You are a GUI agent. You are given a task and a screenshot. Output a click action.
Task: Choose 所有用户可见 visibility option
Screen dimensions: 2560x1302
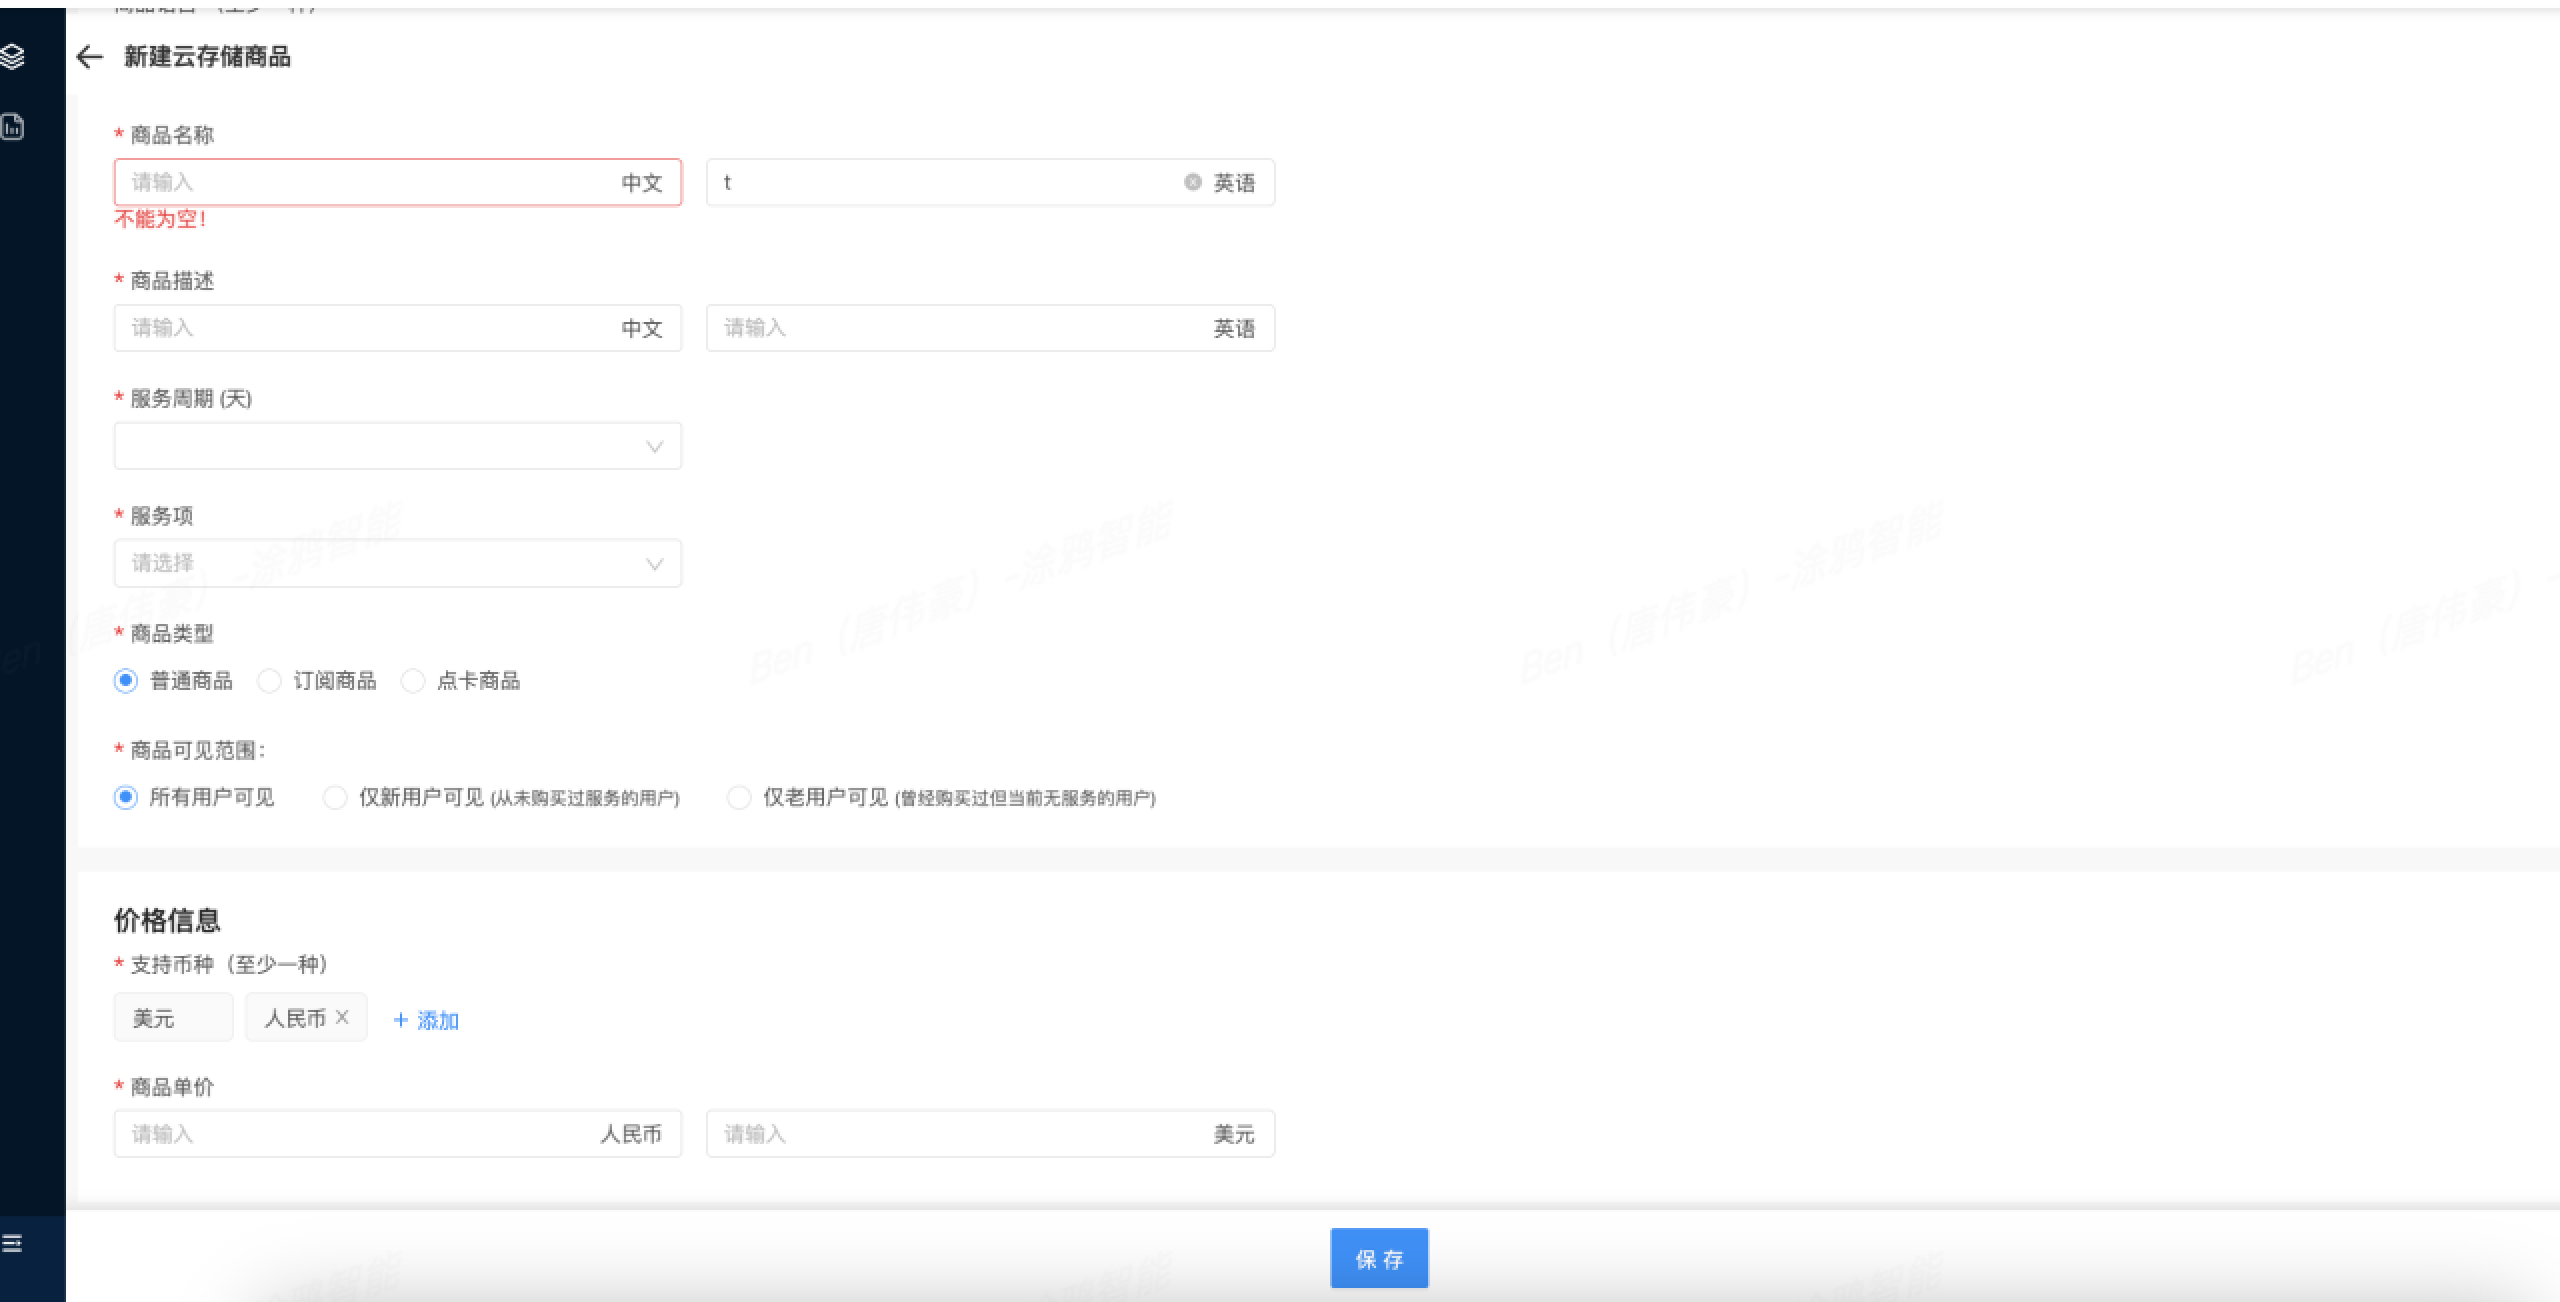(x=125, y=797)
